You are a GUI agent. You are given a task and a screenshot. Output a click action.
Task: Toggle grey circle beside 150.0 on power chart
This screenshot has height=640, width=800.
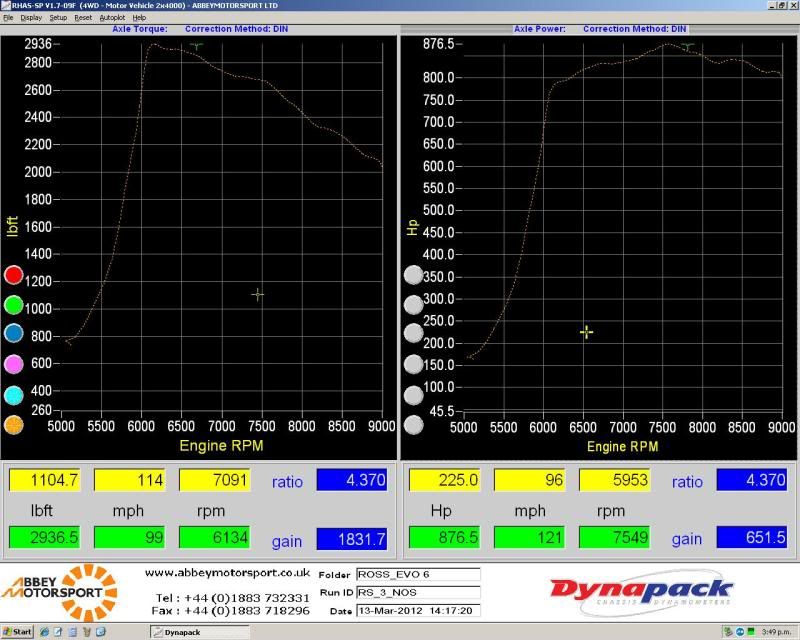[413, 364]
